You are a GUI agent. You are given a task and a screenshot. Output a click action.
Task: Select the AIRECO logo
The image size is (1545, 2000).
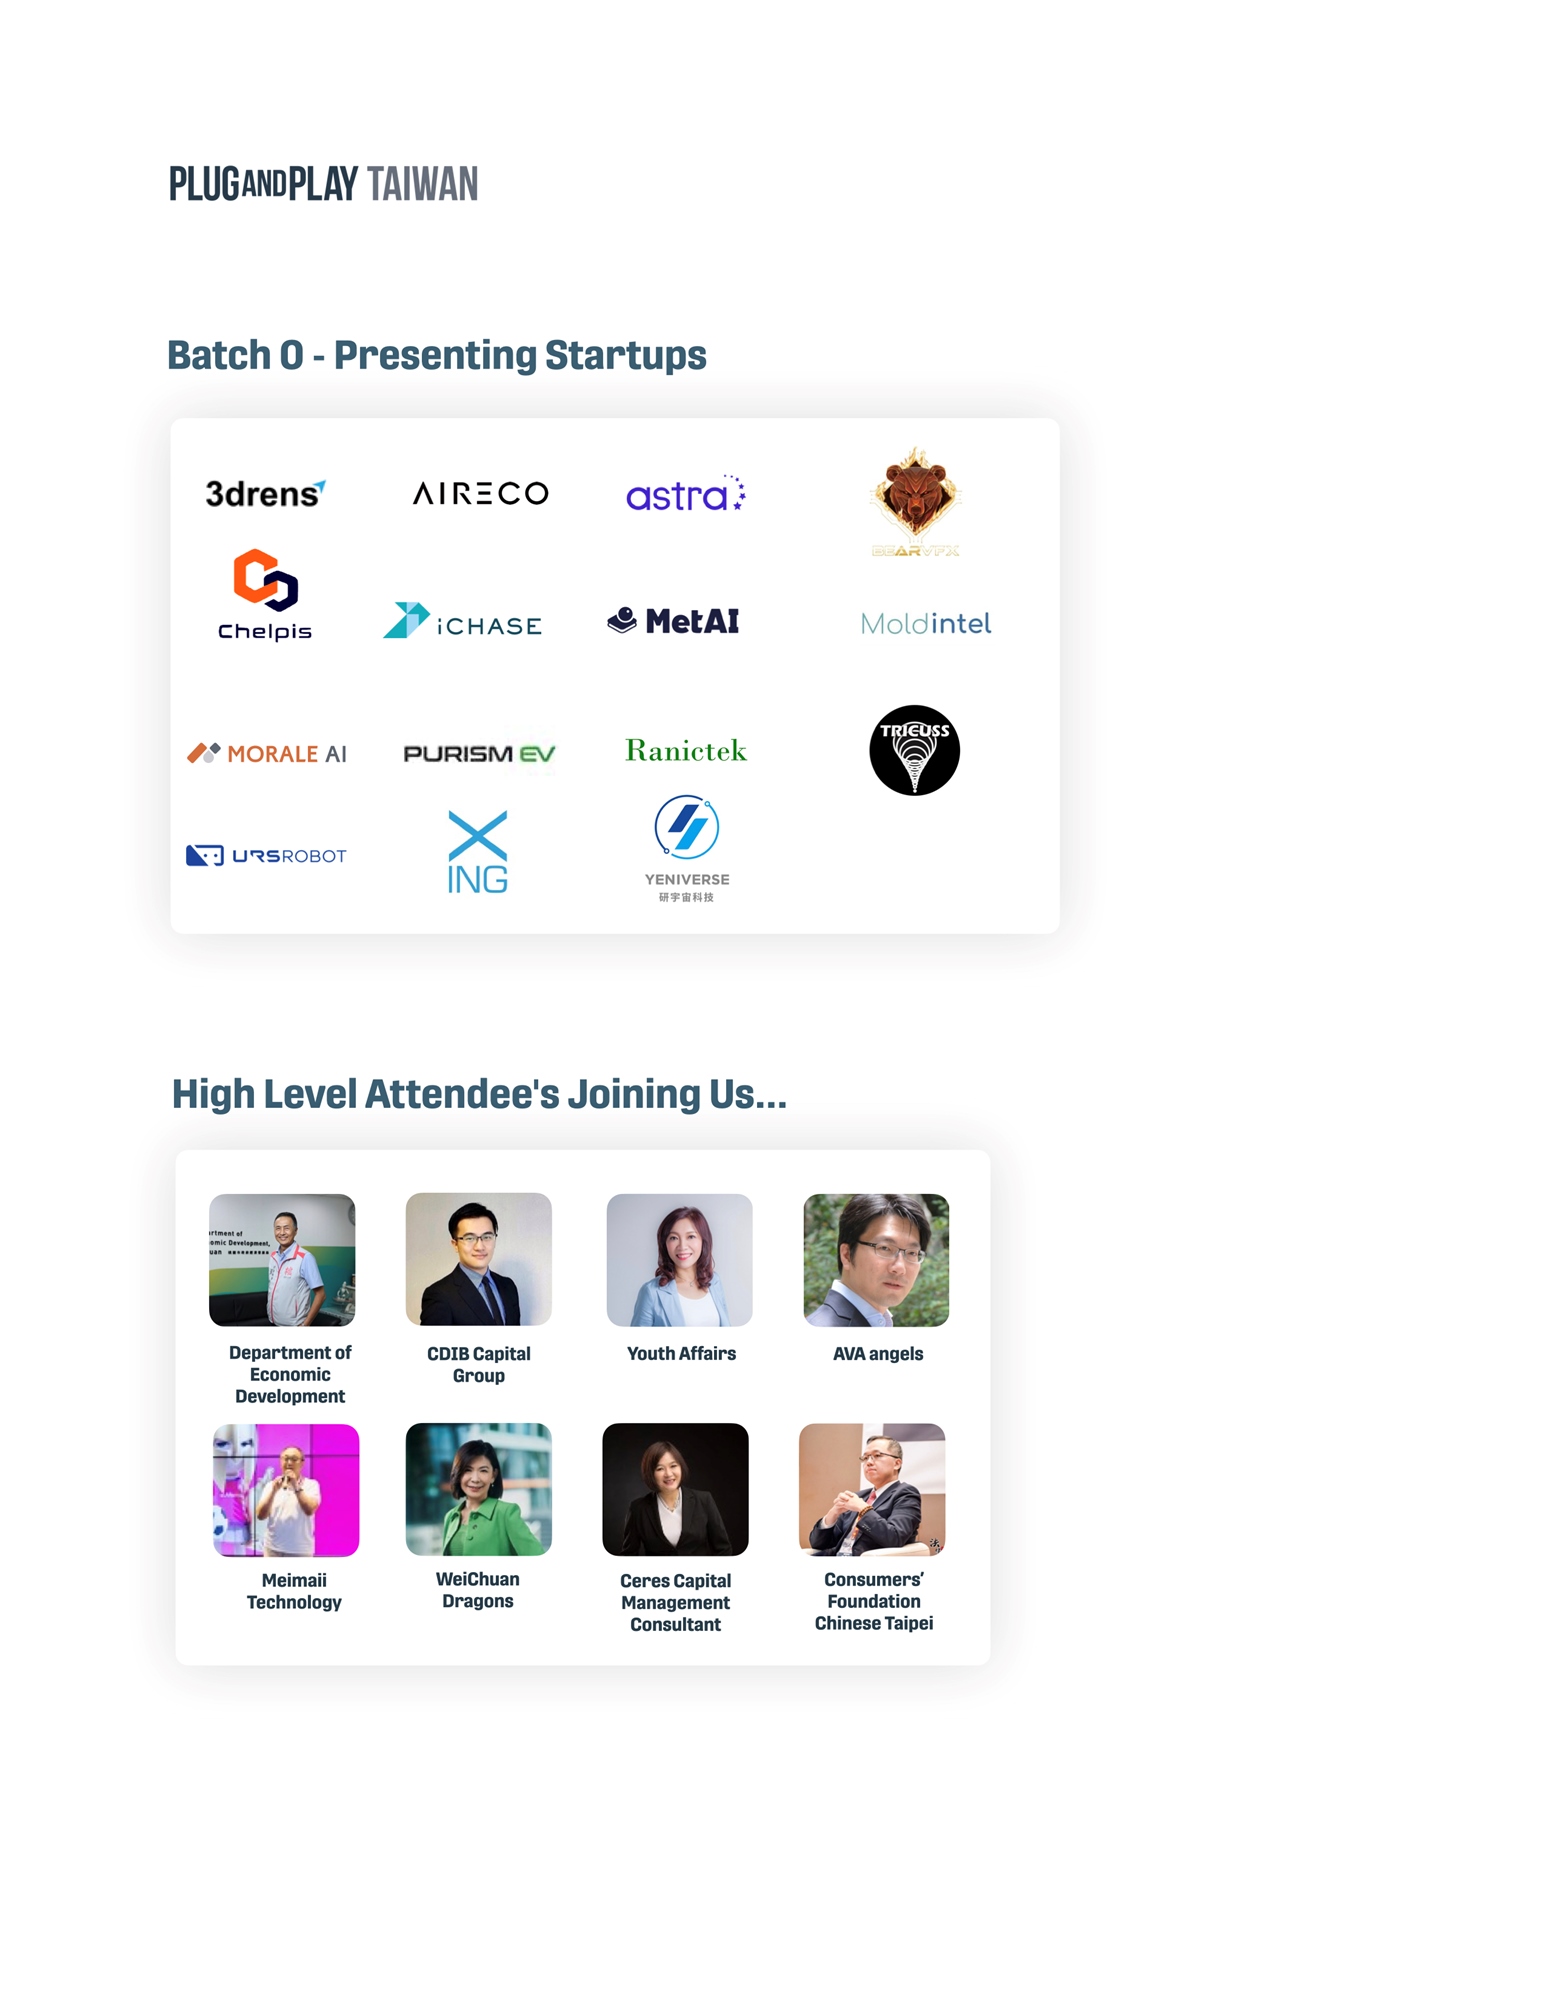coord(480,493)
